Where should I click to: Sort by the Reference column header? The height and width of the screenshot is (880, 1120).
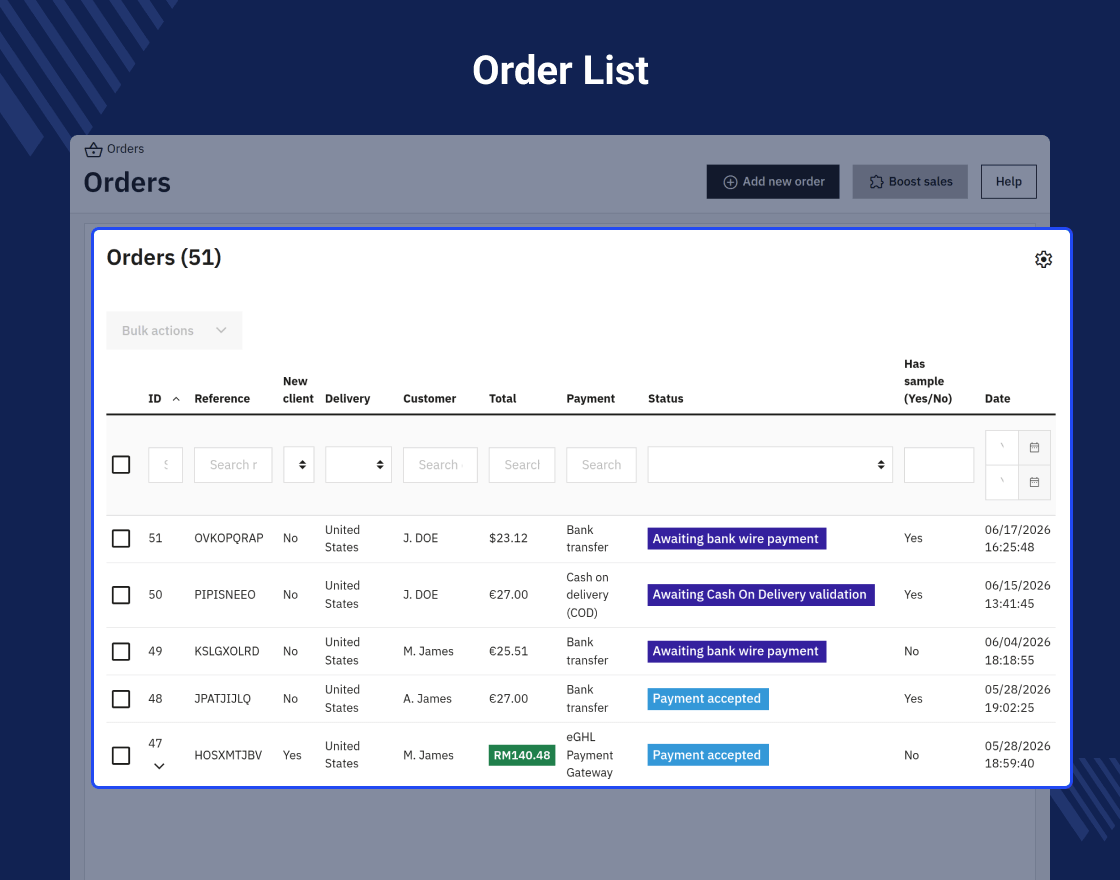tap(222, 399)
